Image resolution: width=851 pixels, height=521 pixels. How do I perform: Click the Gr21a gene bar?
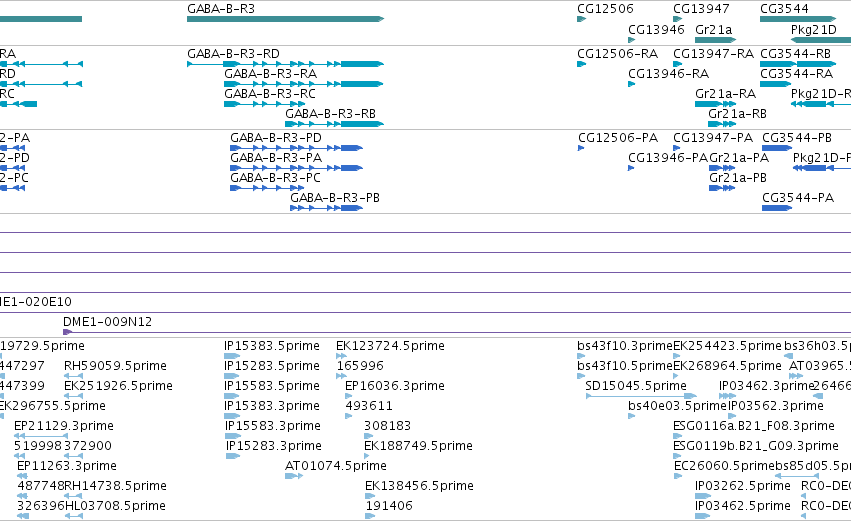(x=715, y=40)
